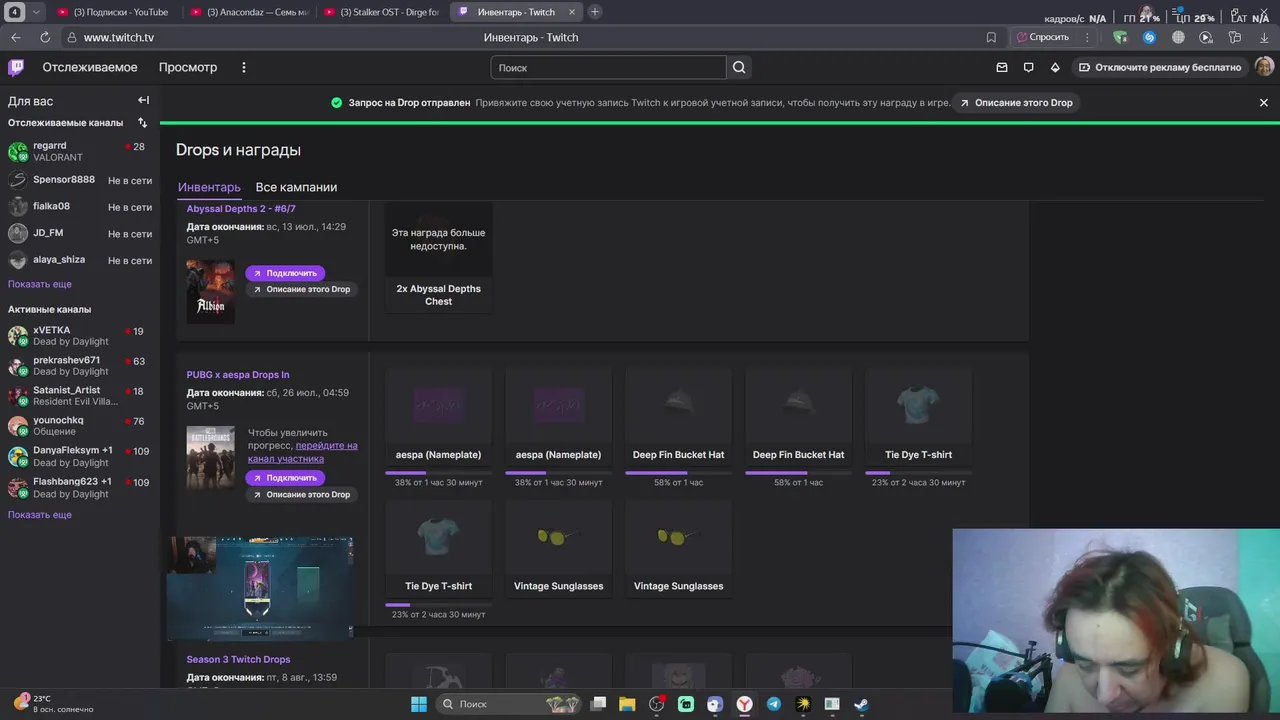Bookmark this page in the address bar
The width and height of the screenshot is (1280, 720).
(991, 37)
